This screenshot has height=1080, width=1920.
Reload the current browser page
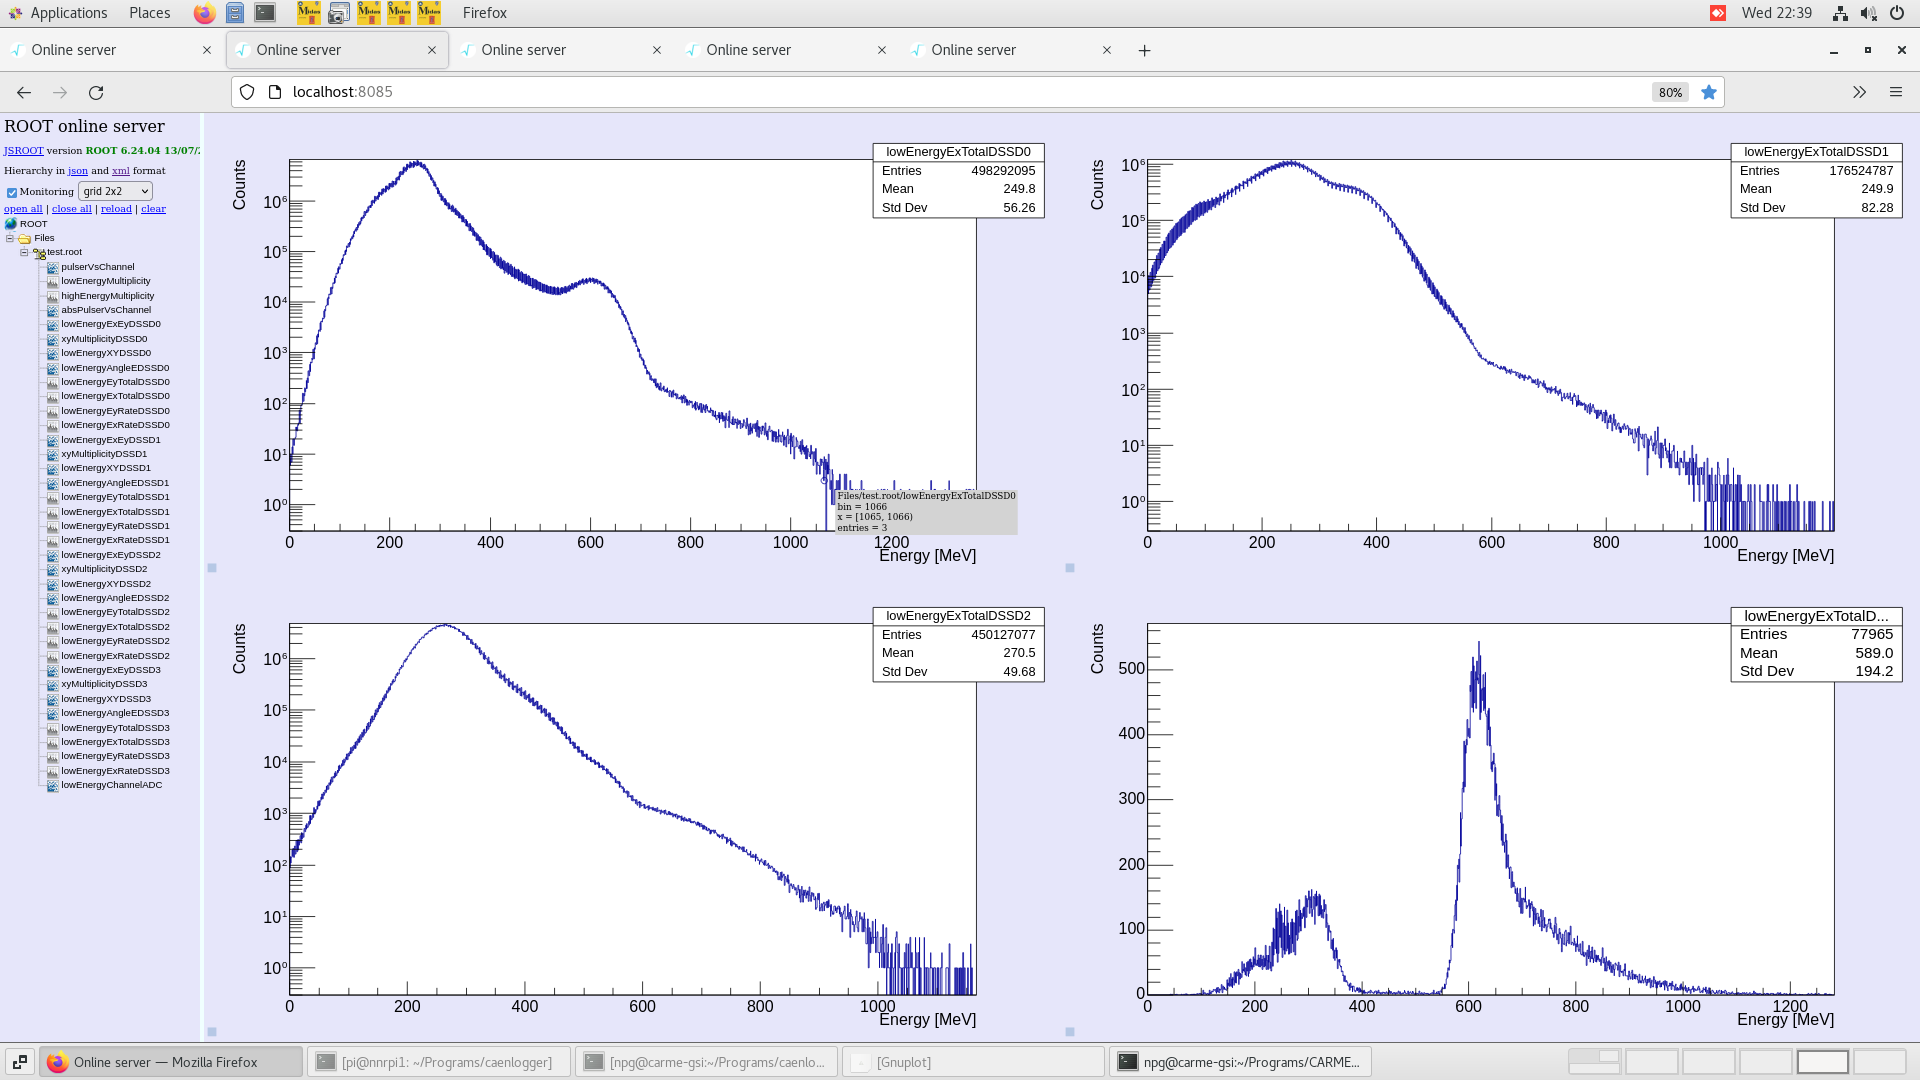click(x=96, y=92)
